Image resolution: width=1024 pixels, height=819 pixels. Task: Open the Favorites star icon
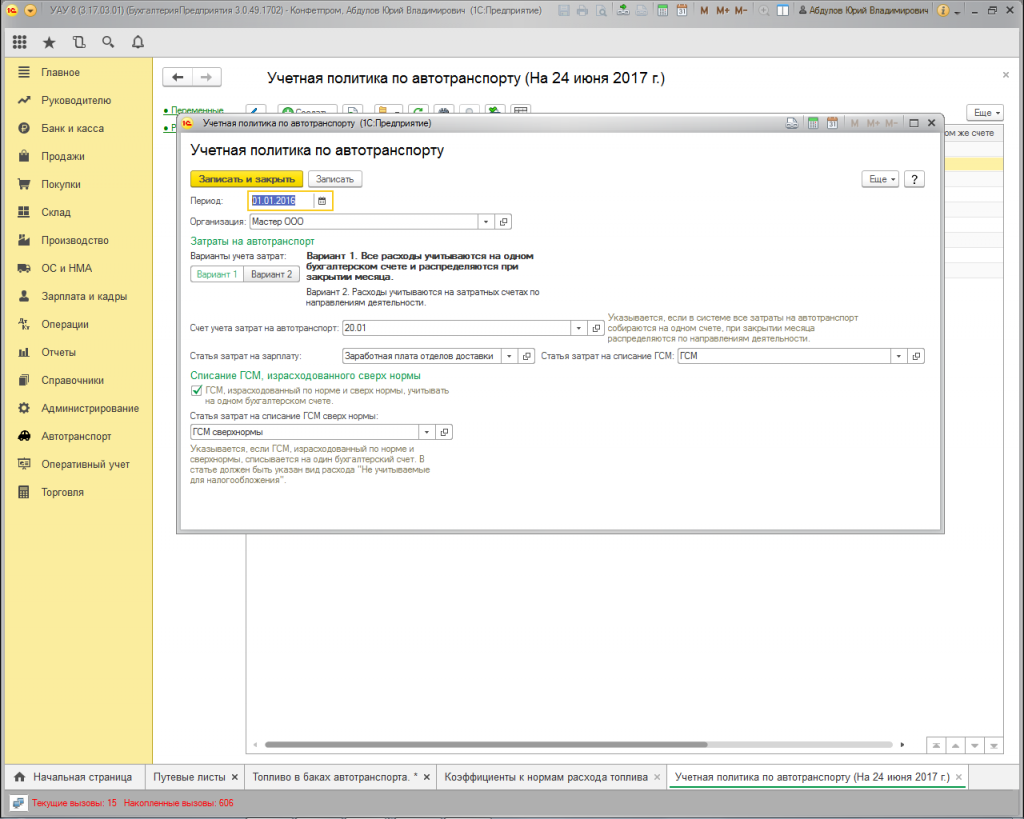[49, 42]
